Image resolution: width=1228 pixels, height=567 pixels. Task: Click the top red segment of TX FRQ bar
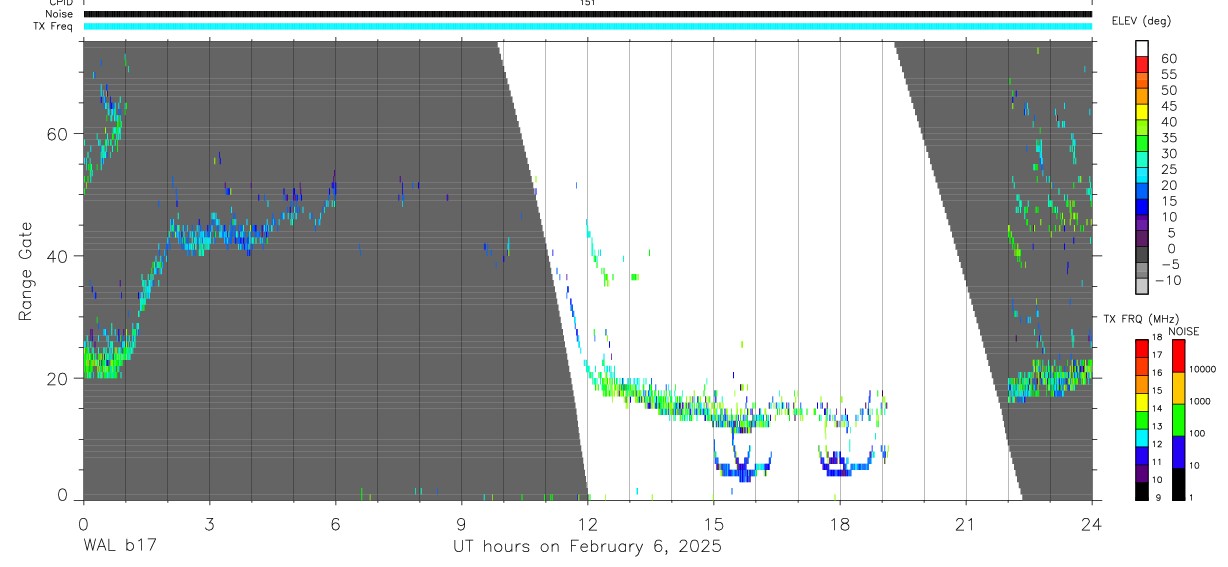pos(1141,348)
